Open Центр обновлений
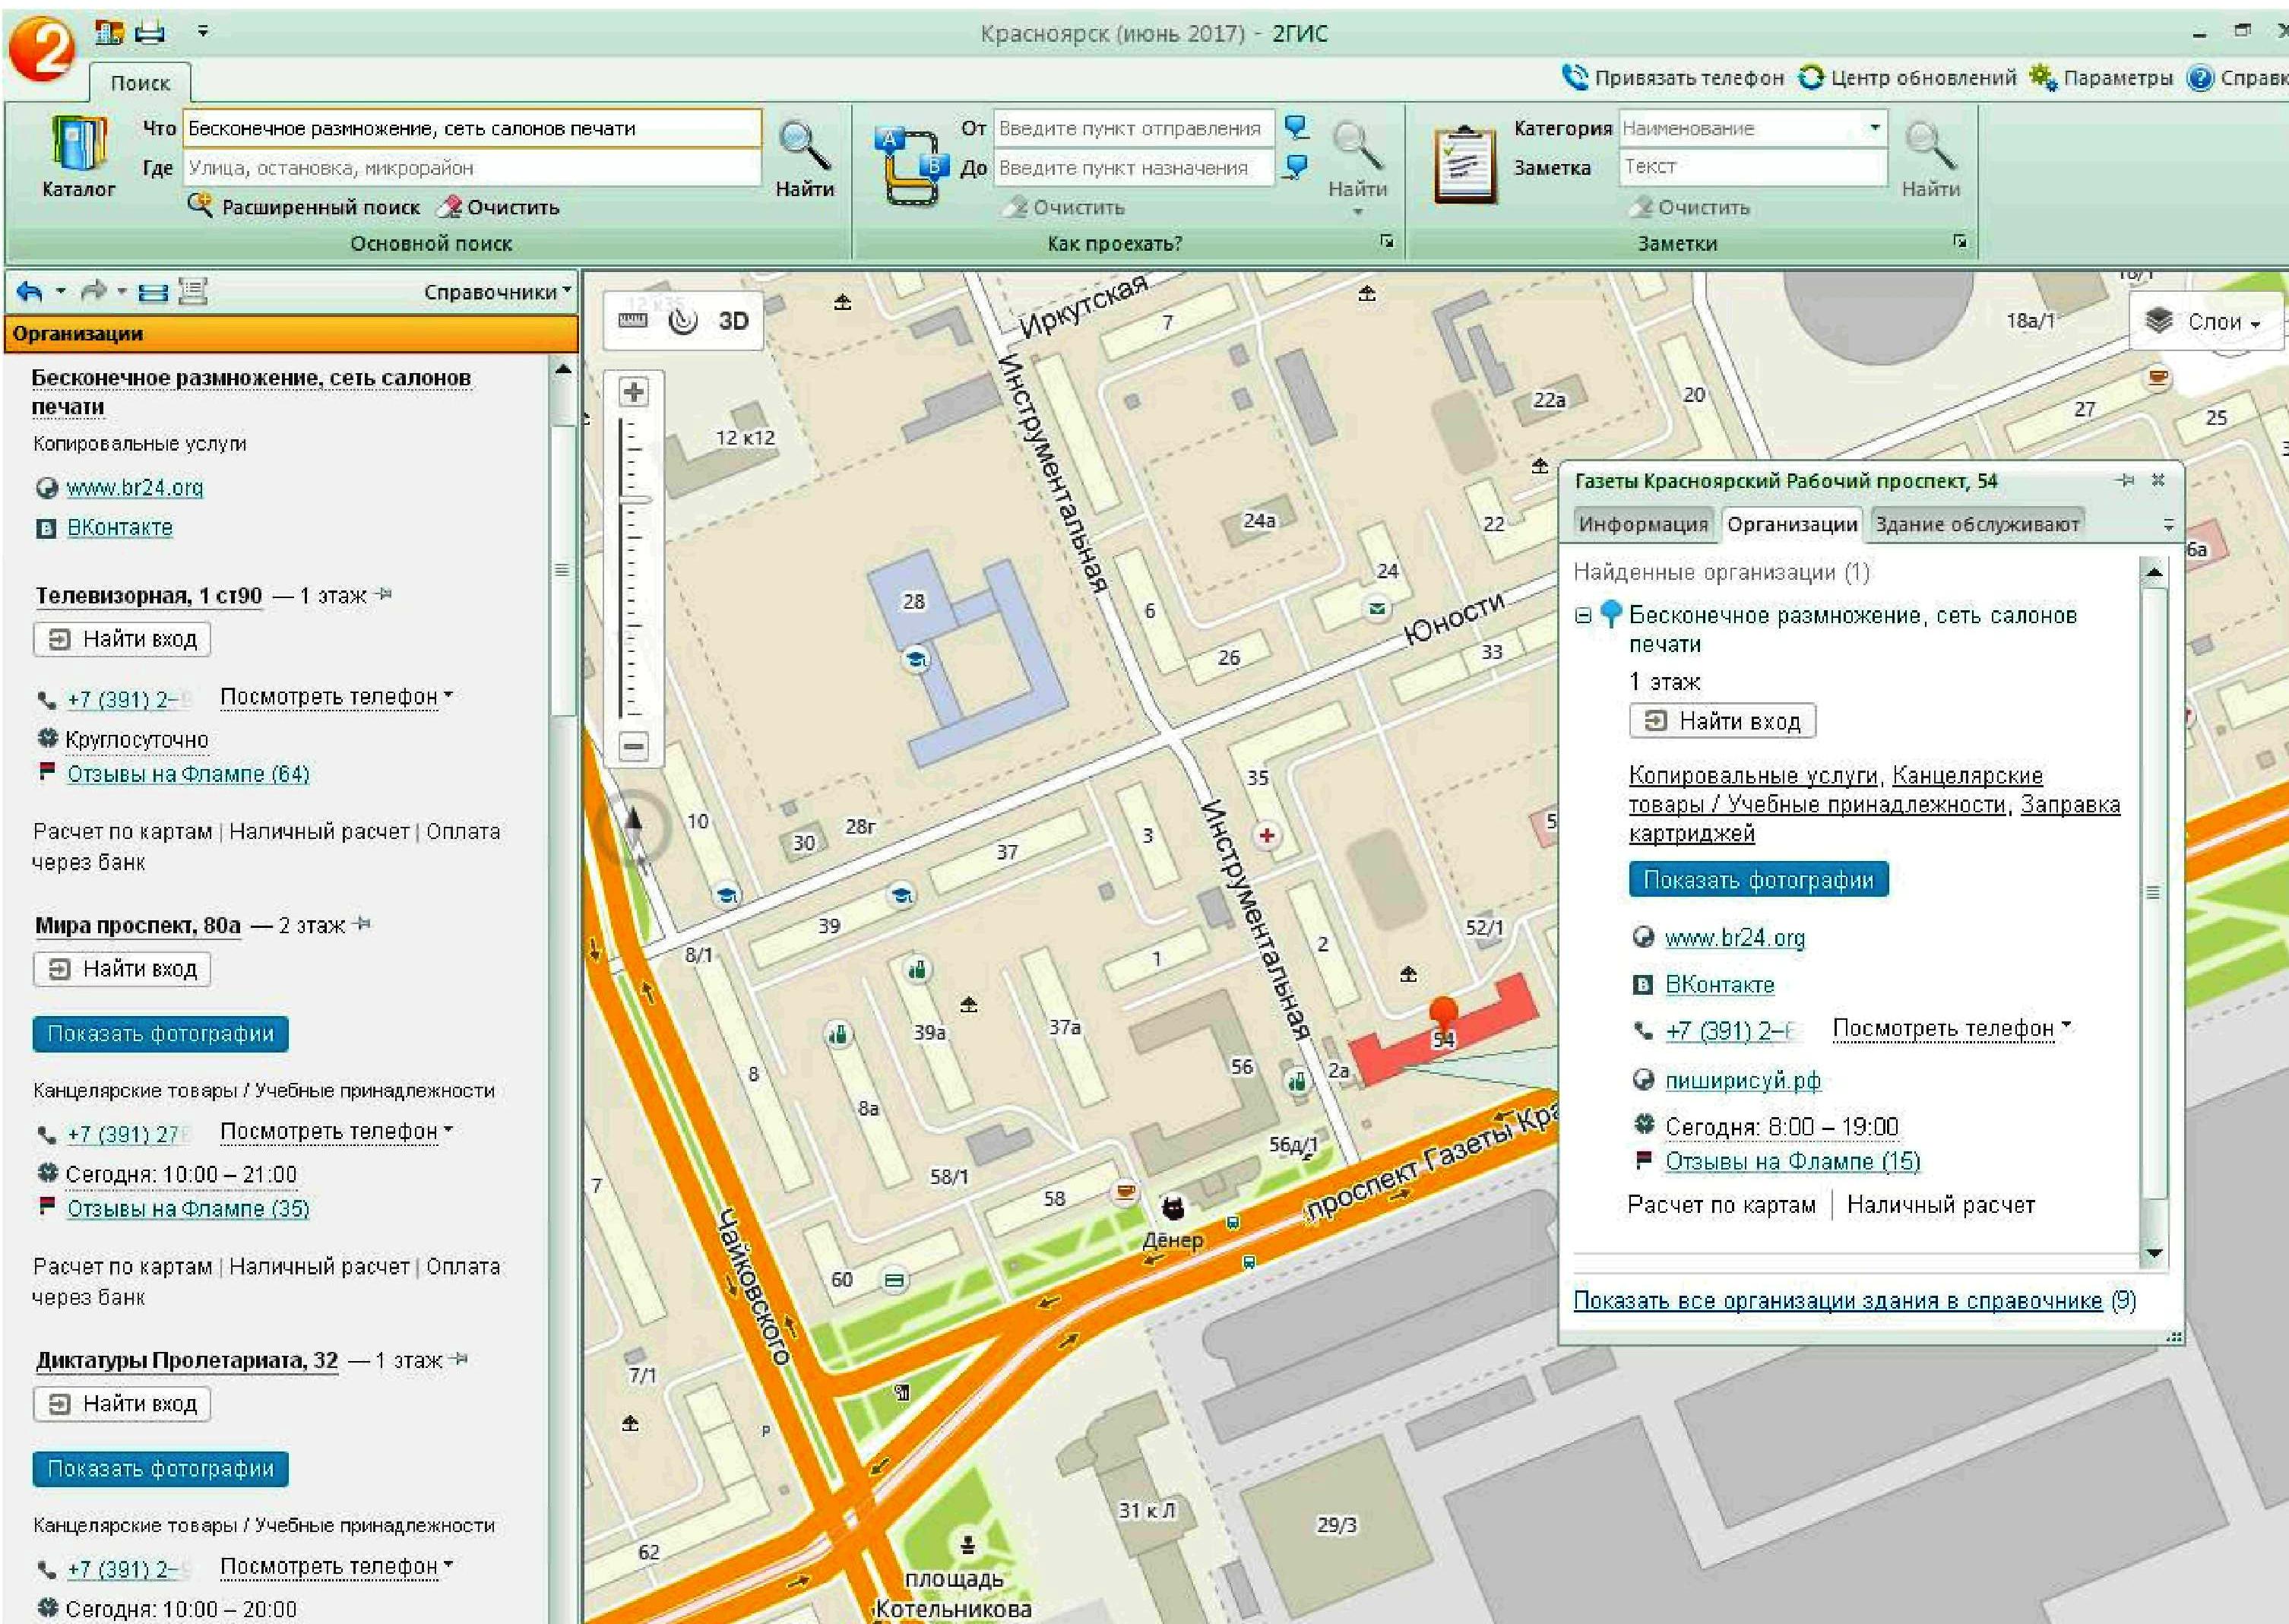This screenshot has height=1624, width=2289. pos(1907,77)
